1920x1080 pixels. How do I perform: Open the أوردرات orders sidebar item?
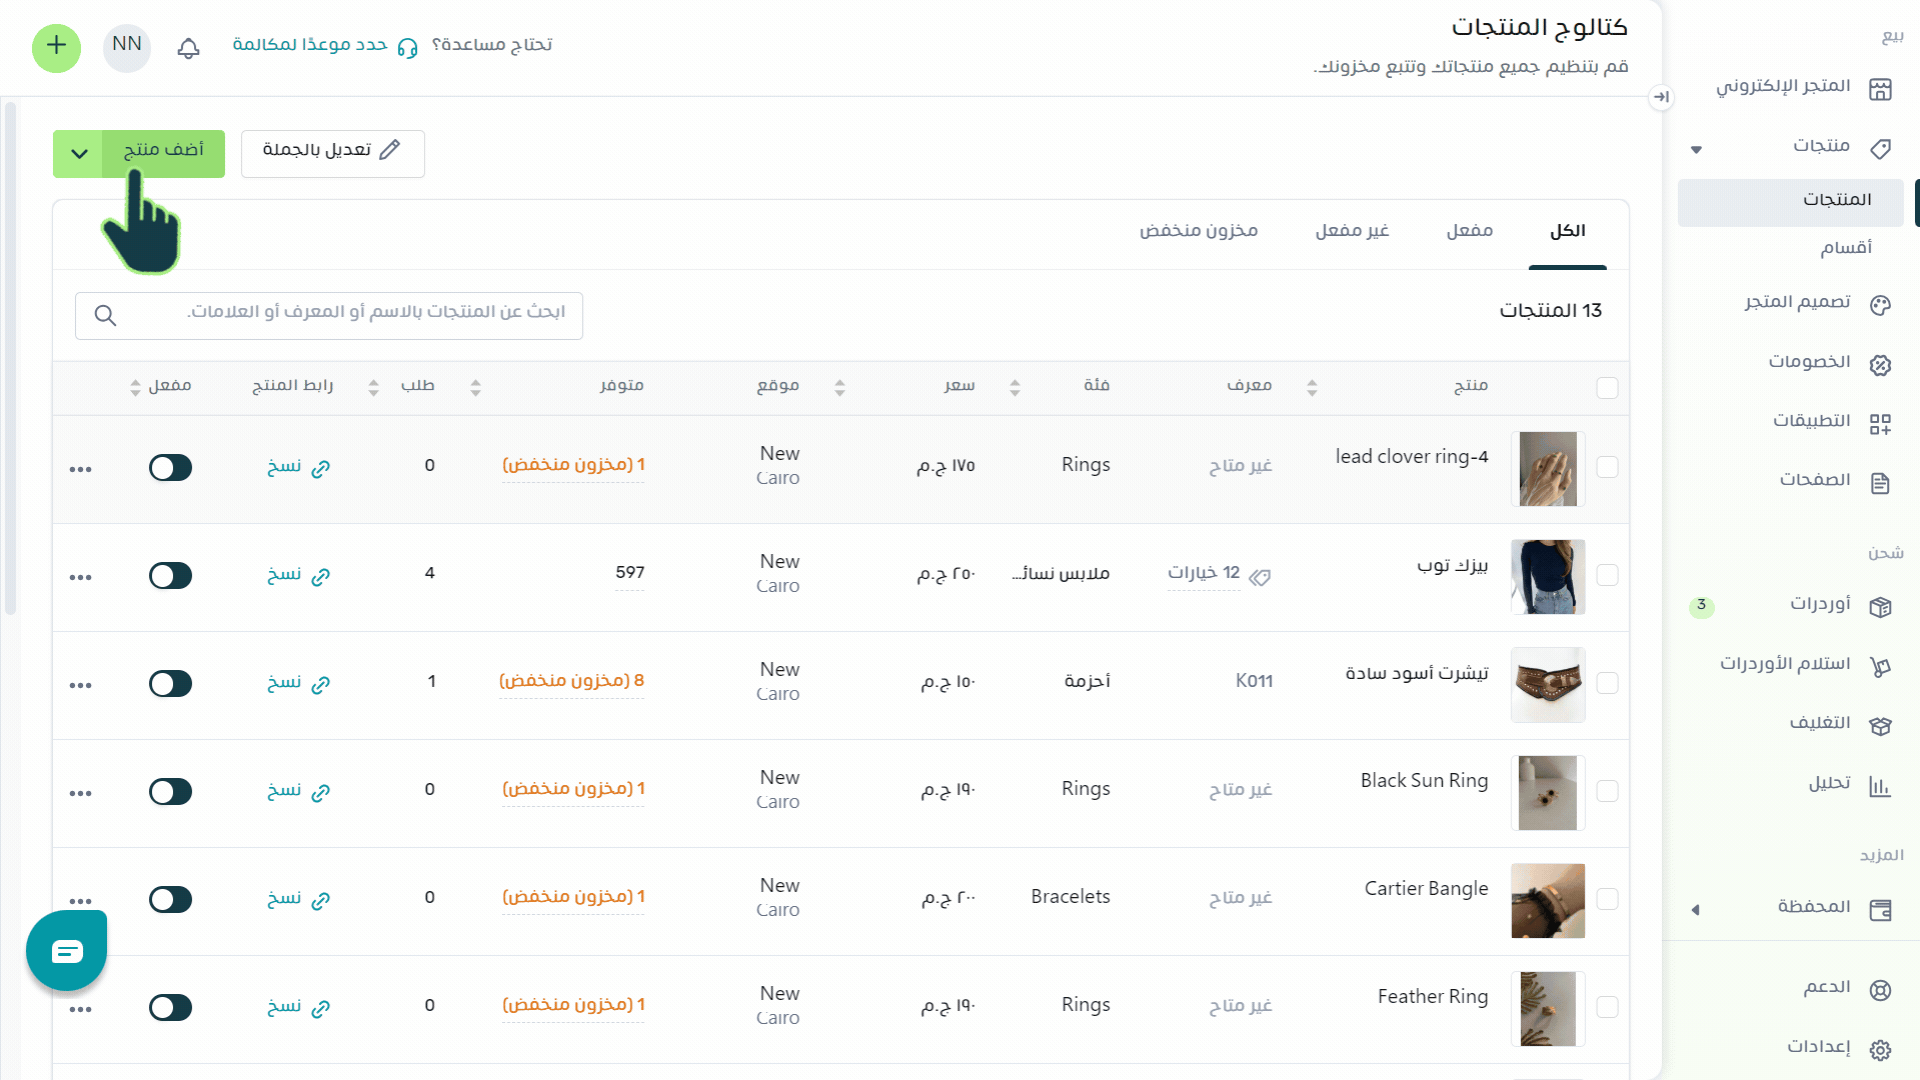tap(1820, 604)
